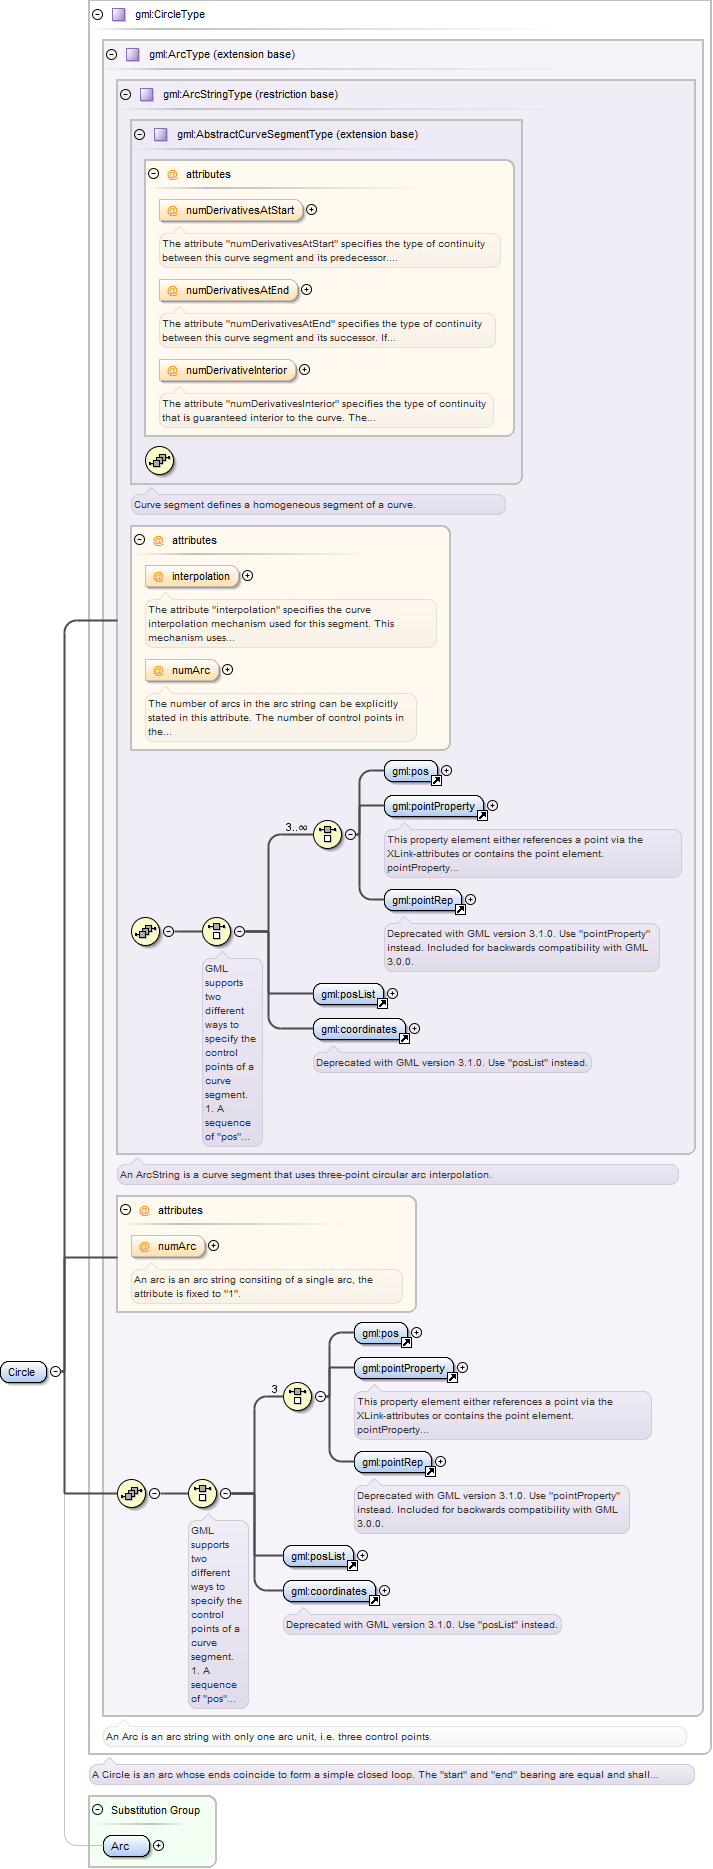Select gml:pointProperty under the 3..∞ choice
The image size is (713, 1869).
pos(435,807)
